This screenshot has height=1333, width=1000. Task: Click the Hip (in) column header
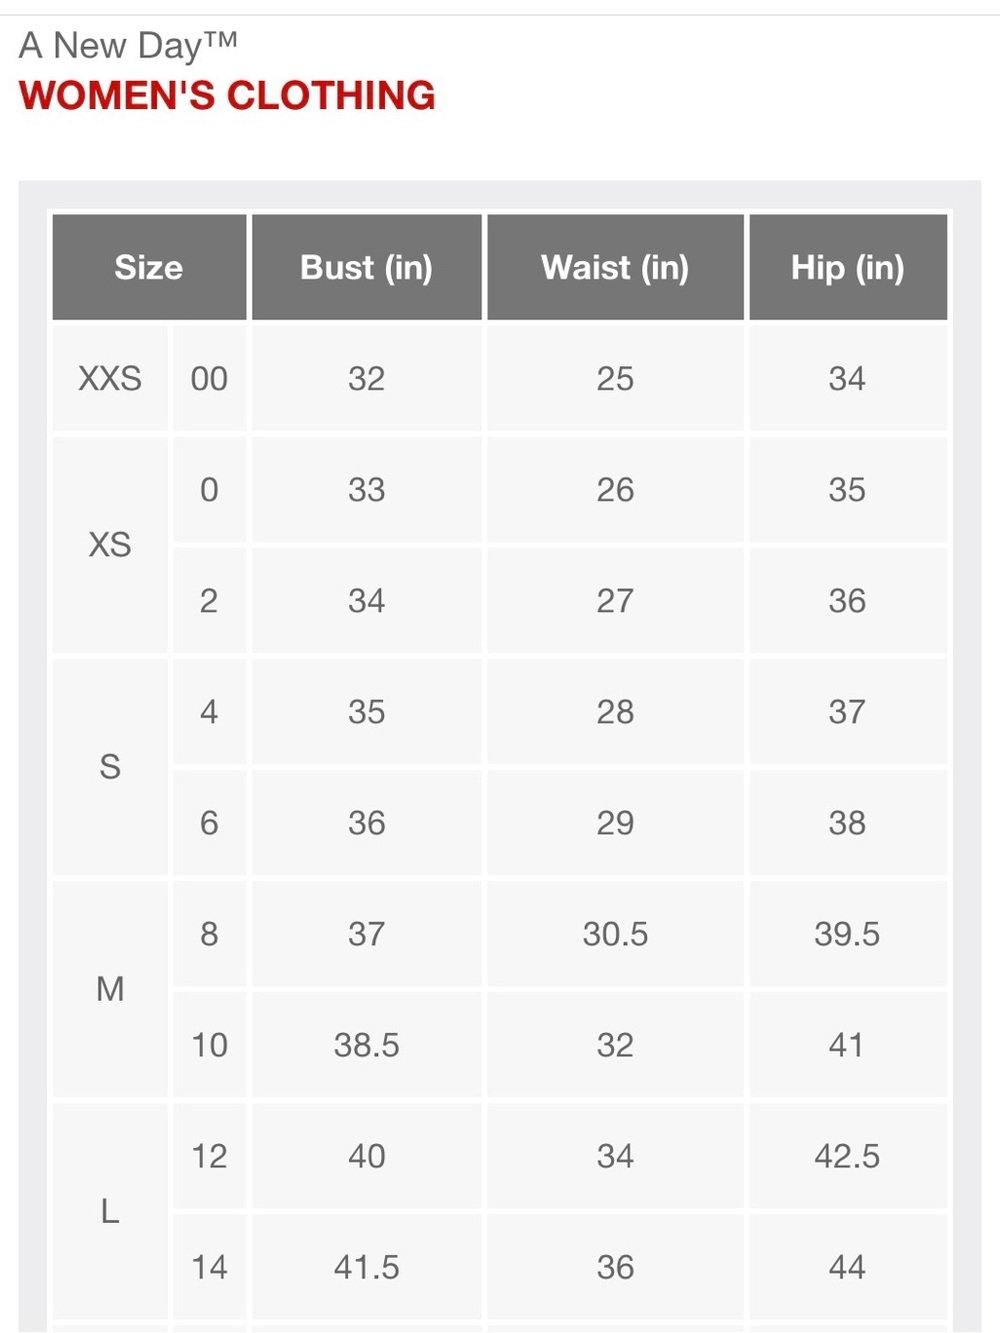(848, 267)
